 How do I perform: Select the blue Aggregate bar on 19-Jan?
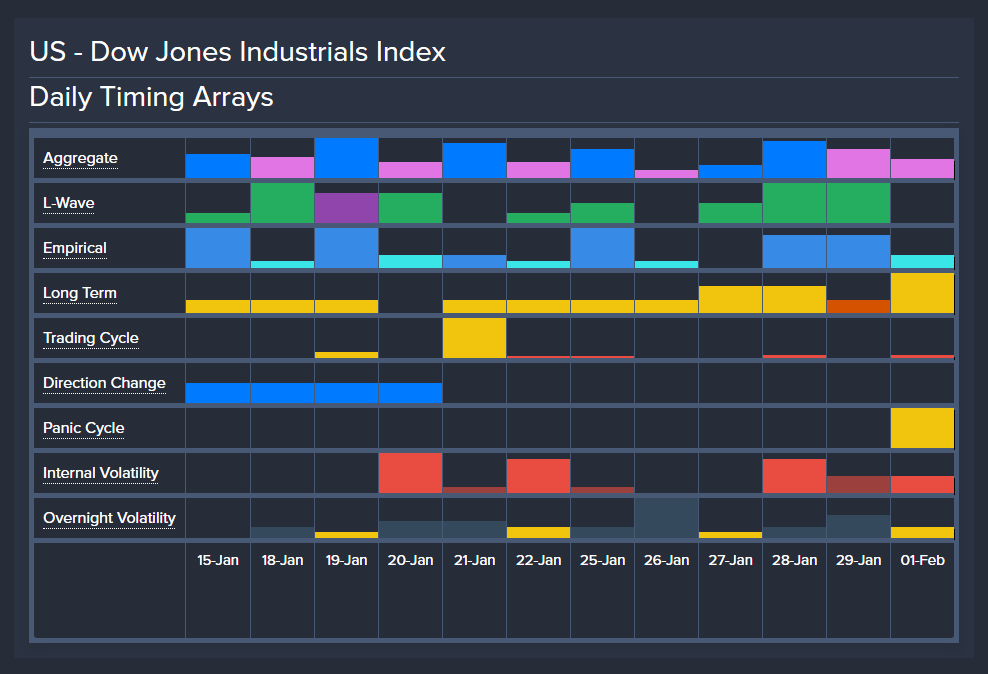click(x=347, y=158)
